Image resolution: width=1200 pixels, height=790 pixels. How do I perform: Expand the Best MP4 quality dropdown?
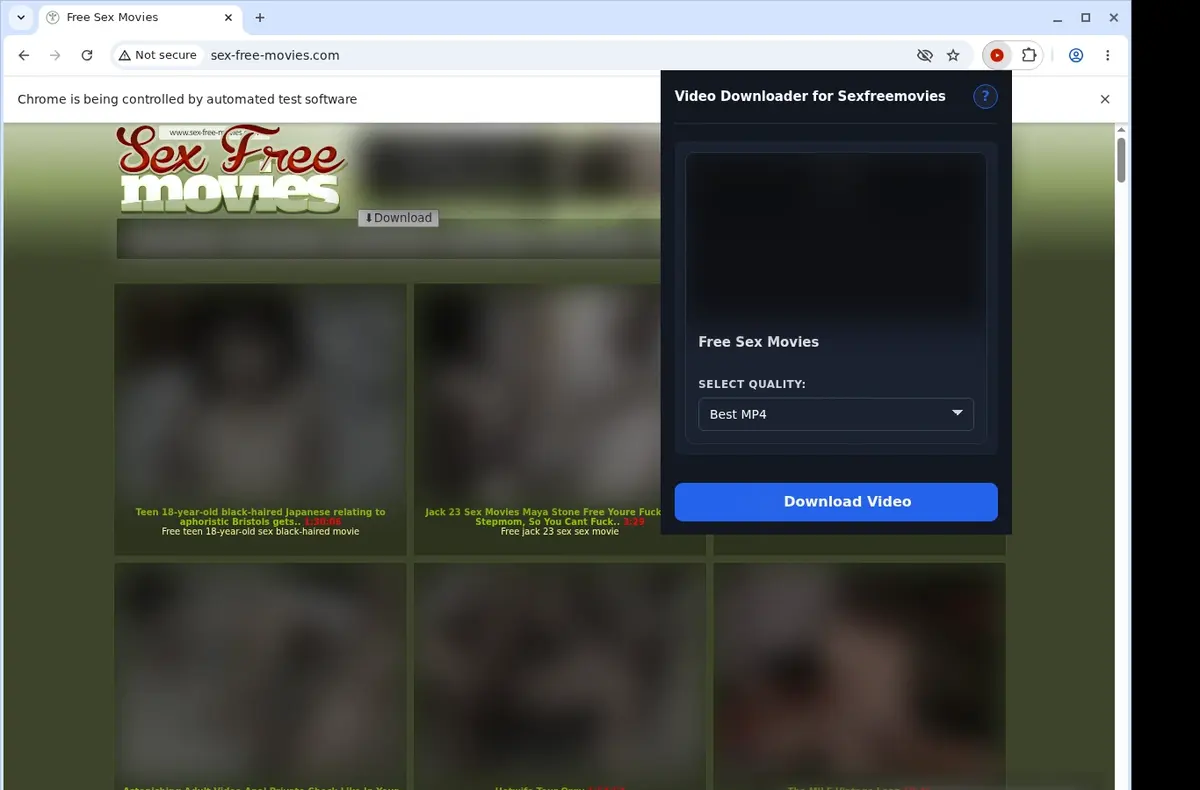coord(836,414)
